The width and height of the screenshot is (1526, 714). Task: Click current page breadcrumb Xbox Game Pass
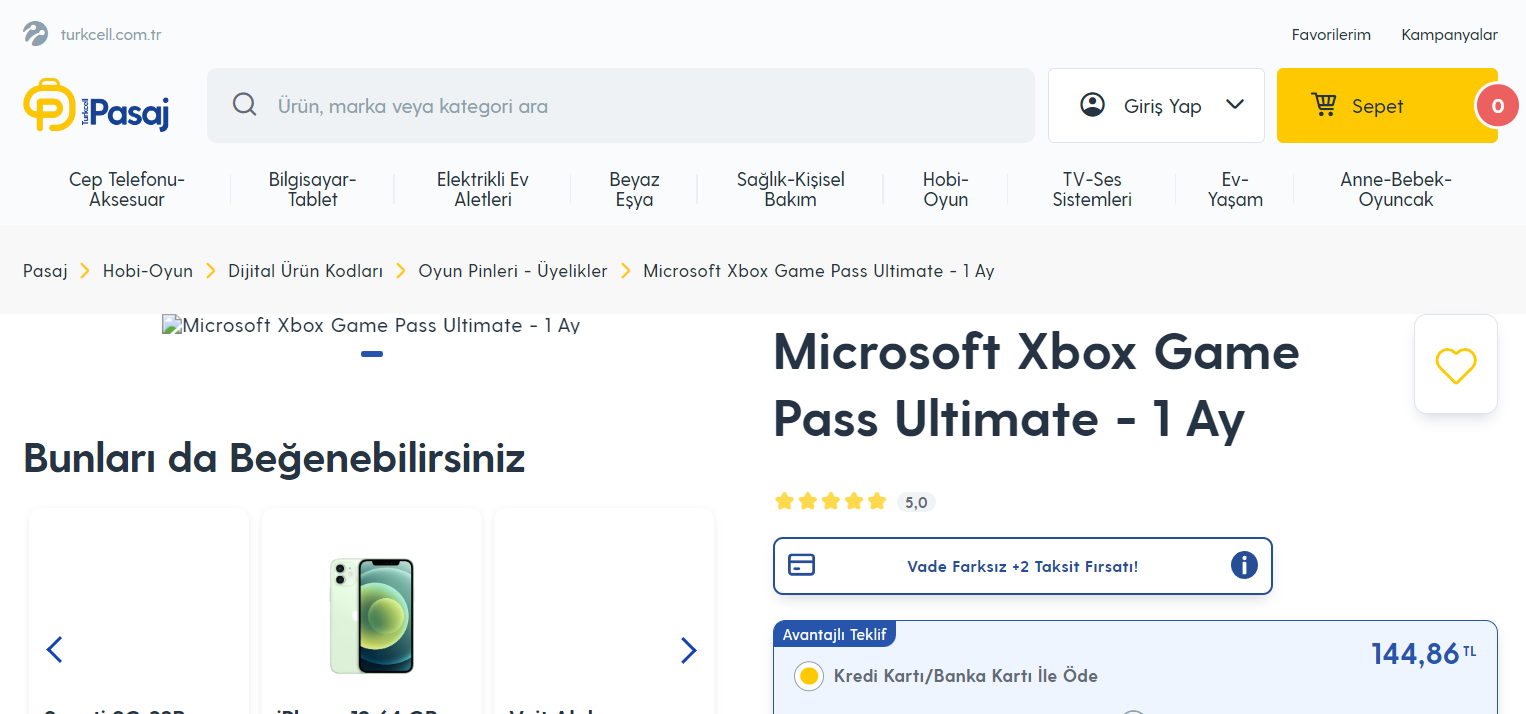[818, 271]
